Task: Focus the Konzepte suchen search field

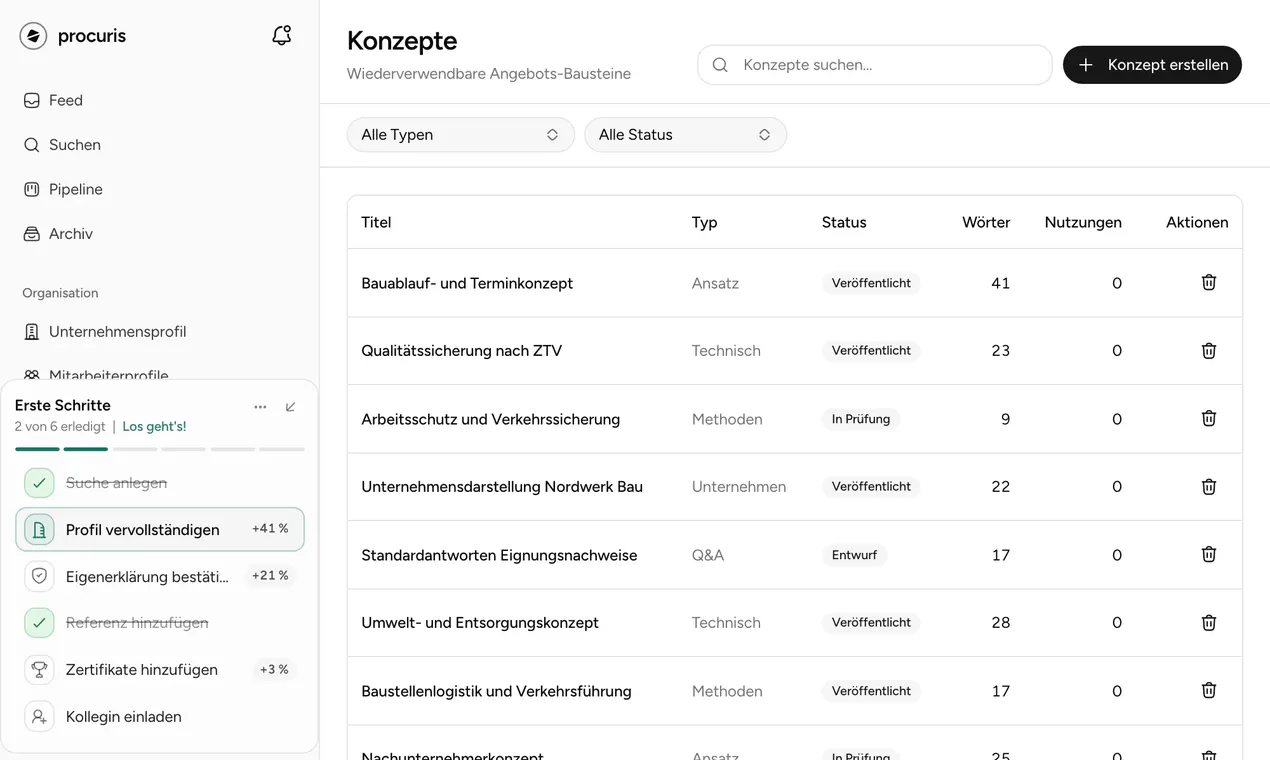Action: (875, 65)
